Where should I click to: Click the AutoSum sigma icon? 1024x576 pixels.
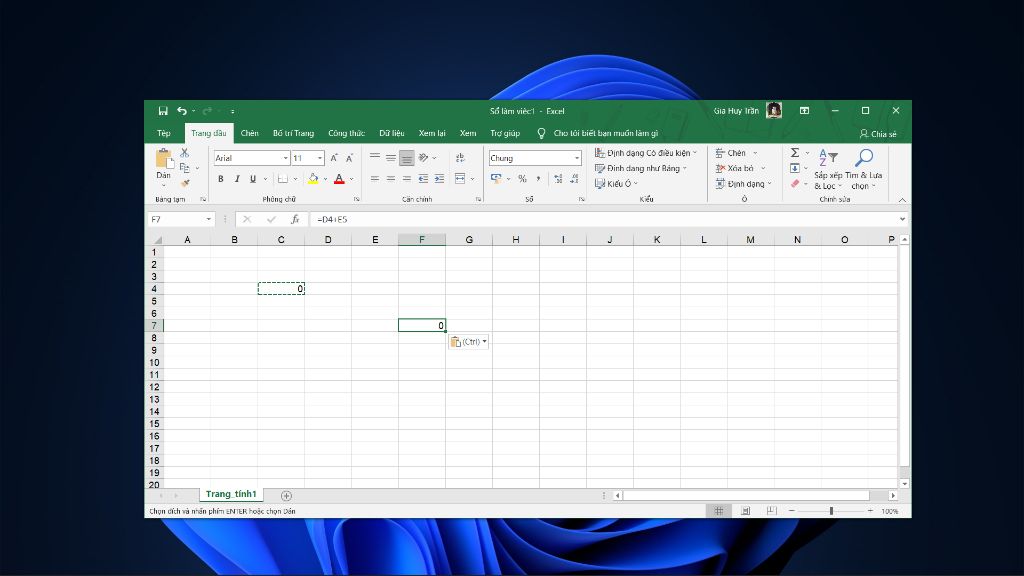[x=795, y=152]
